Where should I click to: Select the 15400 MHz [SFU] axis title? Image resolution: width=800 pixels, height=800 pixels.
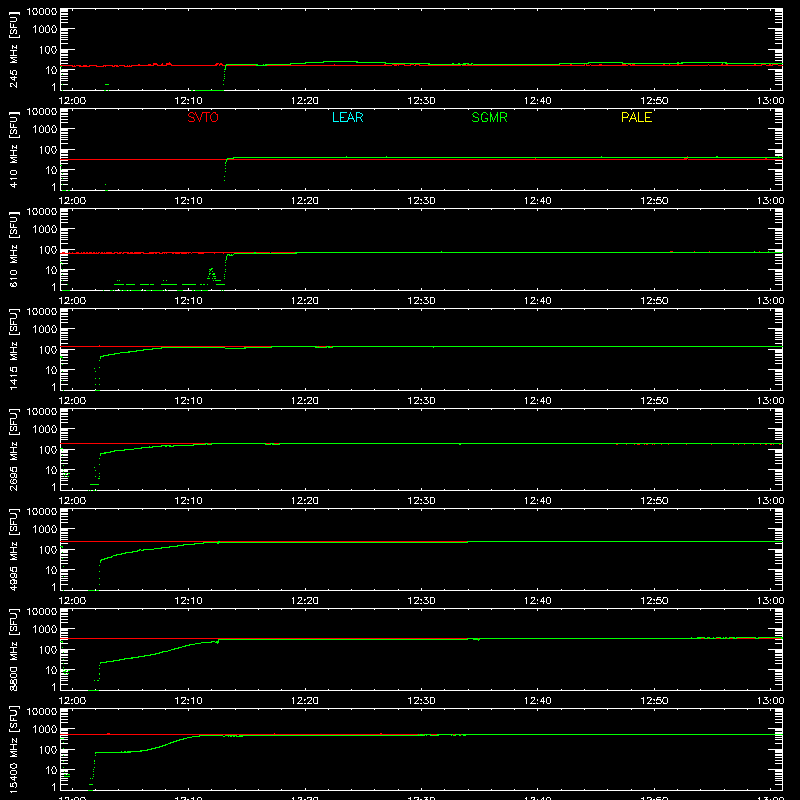[x=14, y=749]
